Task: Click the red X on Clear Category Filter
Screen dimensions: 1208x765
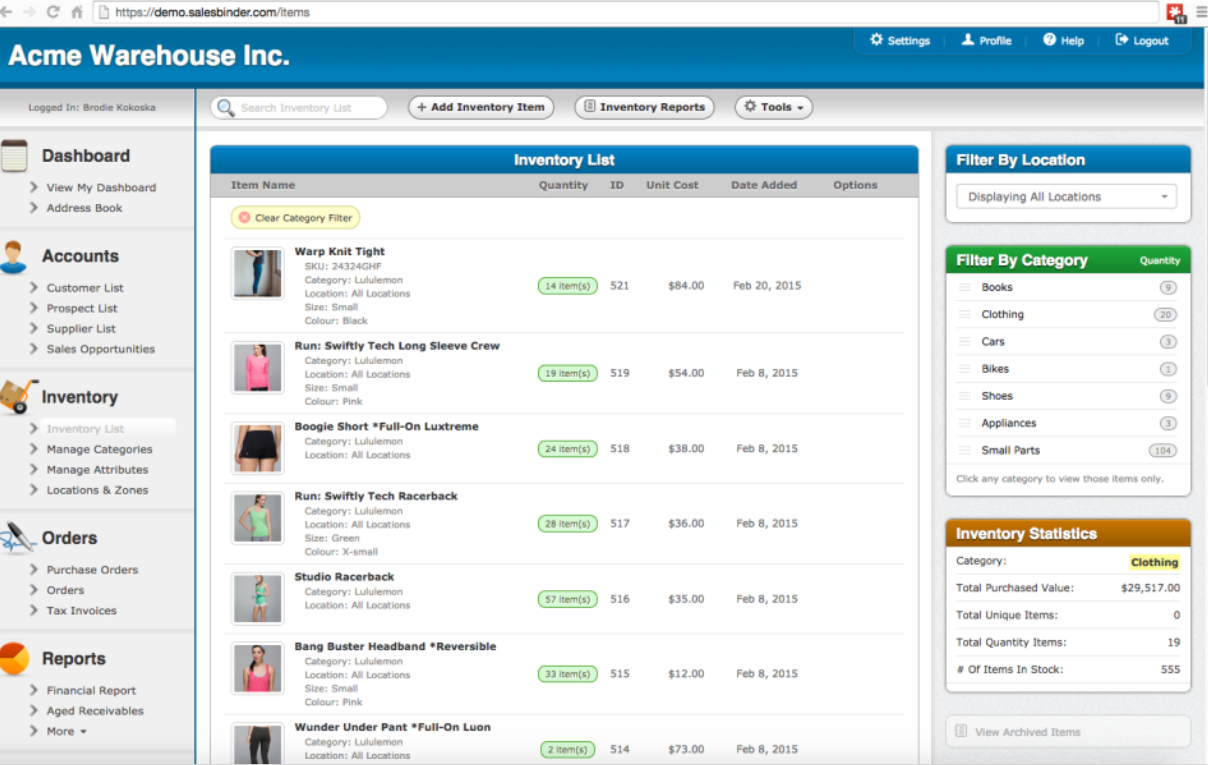Action: click(244, 217)
